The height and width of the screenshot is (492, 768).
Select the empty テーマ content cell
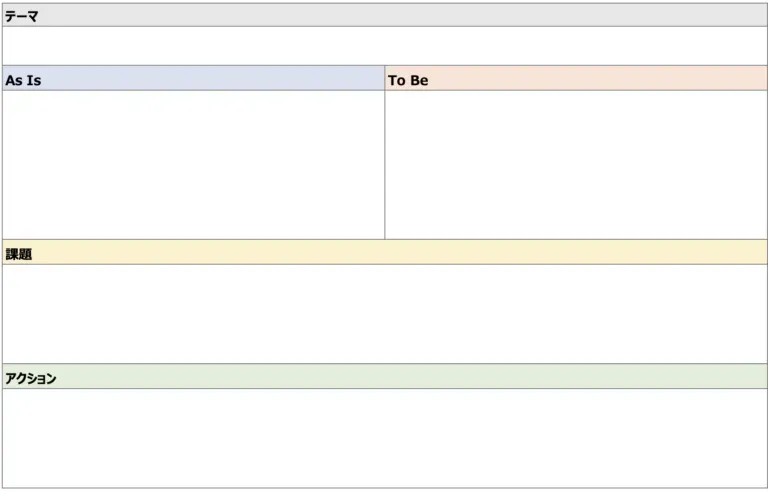pyautogui.click(x=384, y=46)
